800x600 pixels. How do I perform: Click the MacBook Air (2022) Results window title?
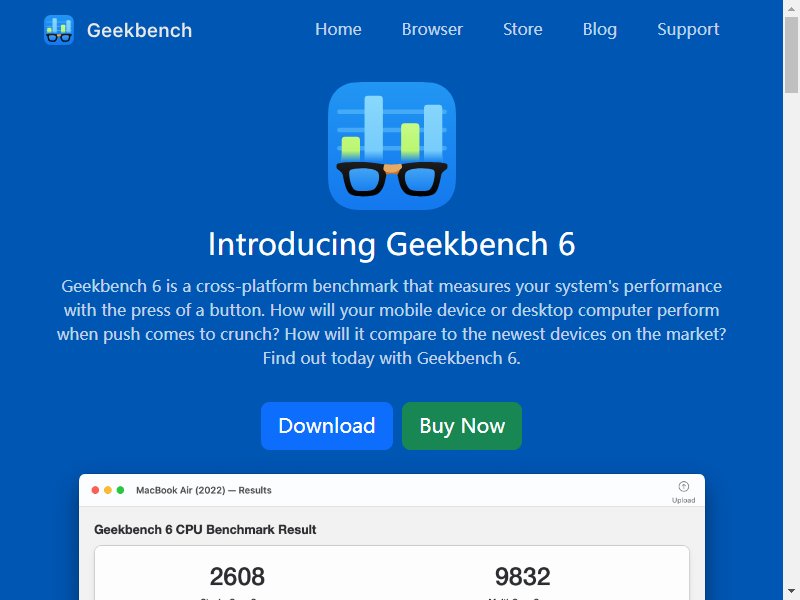(x=204, y=490)
